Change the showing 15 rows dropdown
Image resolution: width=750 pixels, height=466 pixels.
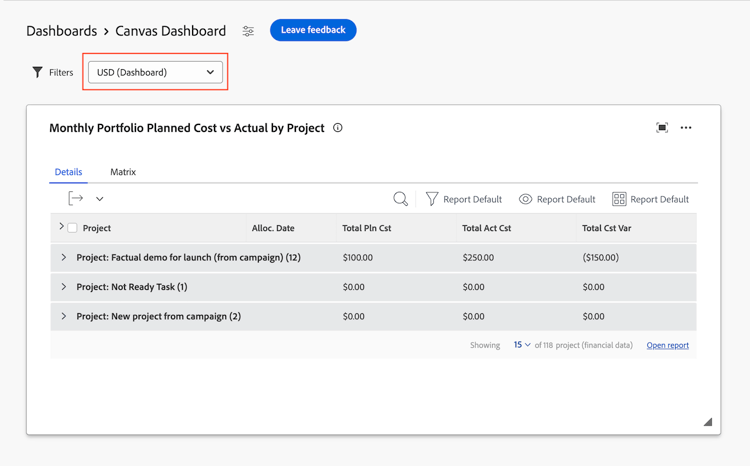522,345
